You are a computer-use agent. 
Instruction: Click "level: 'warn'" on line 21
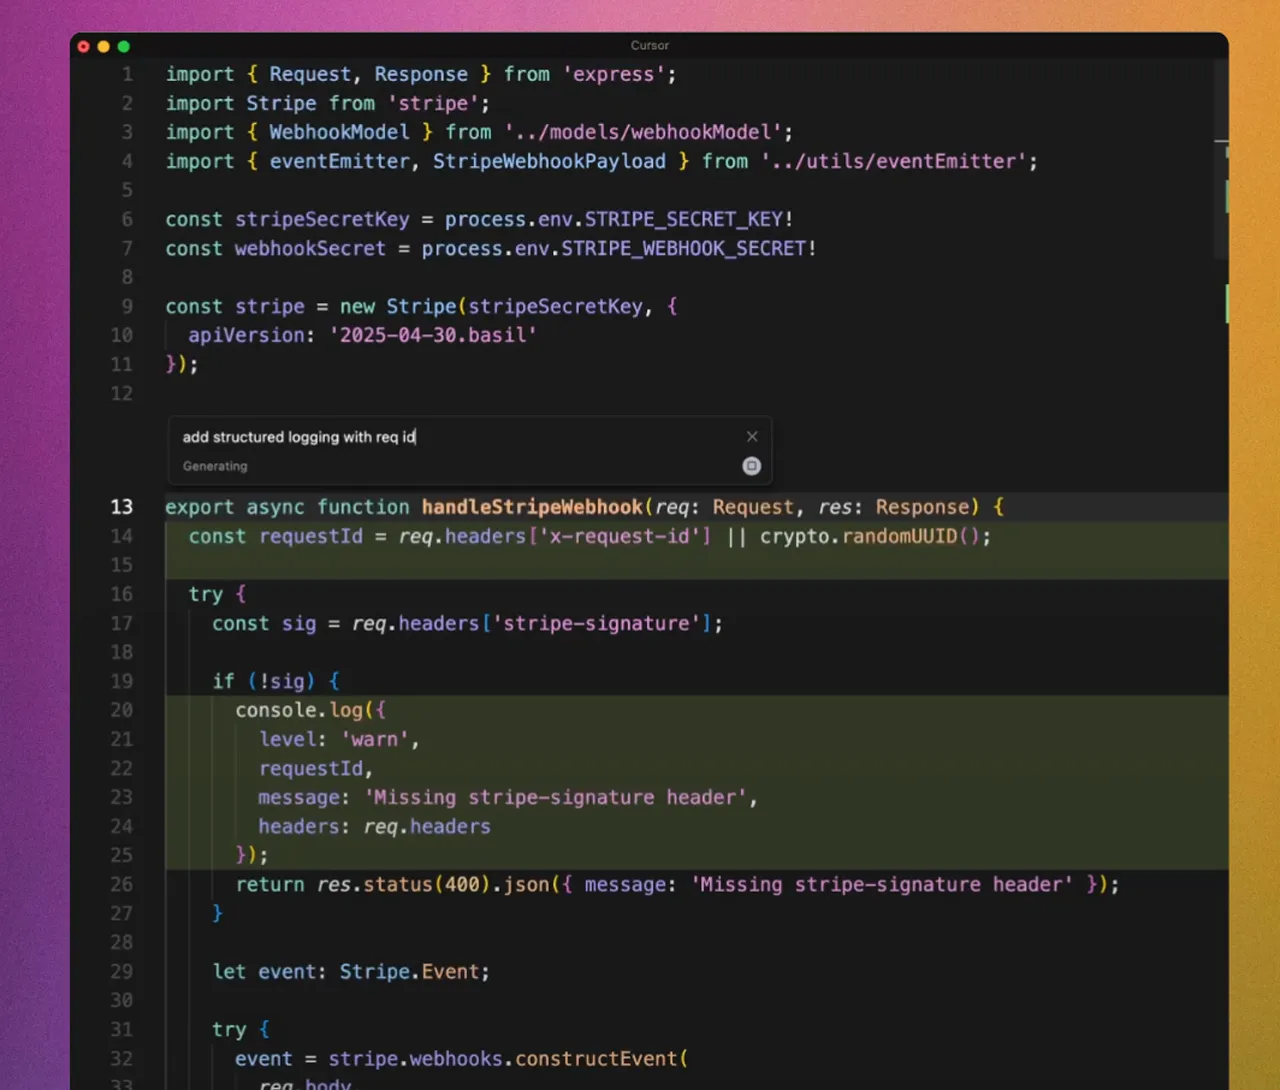click(334, 739)
